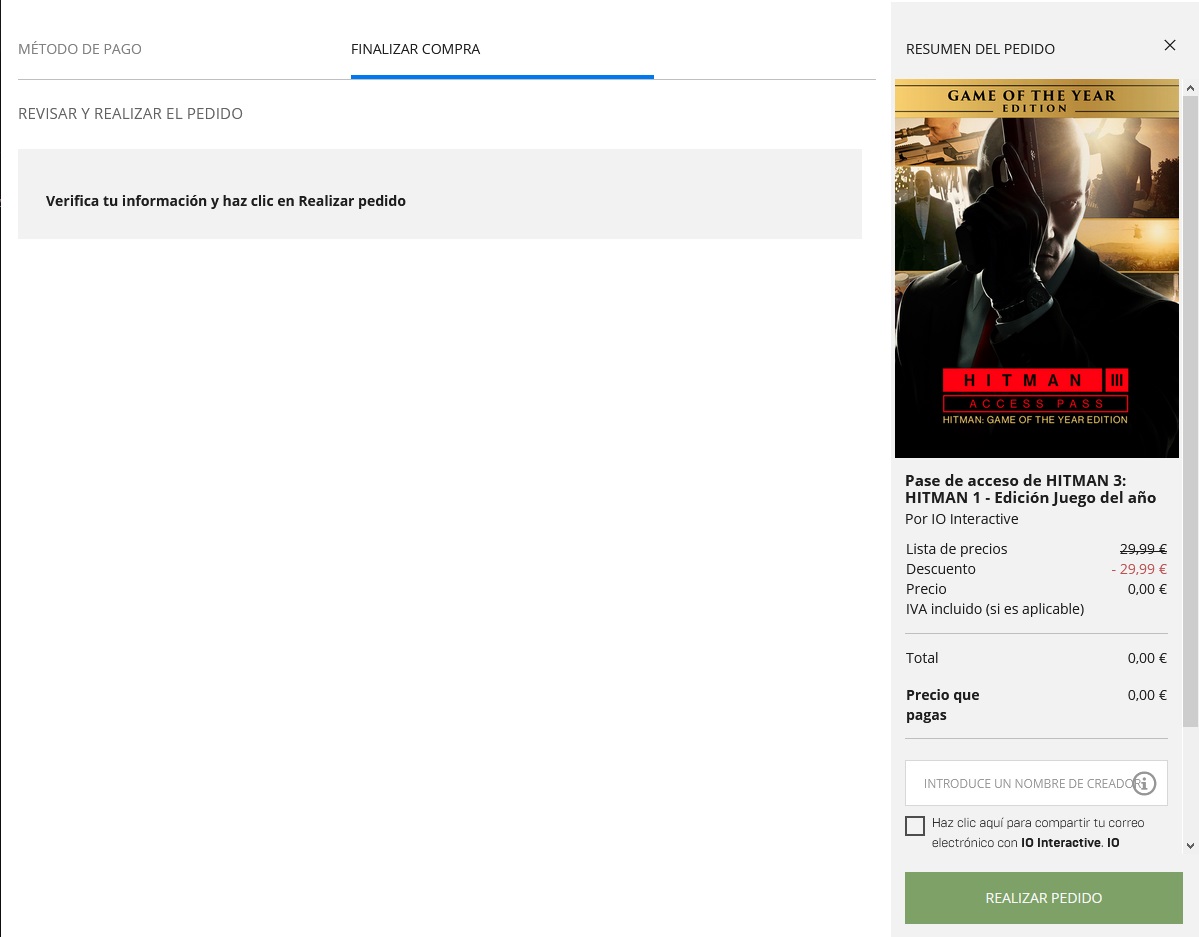The image size is (1199, 937).
Task: Click the discount value - 29,99 €
Action: (x=1139, y=568)
